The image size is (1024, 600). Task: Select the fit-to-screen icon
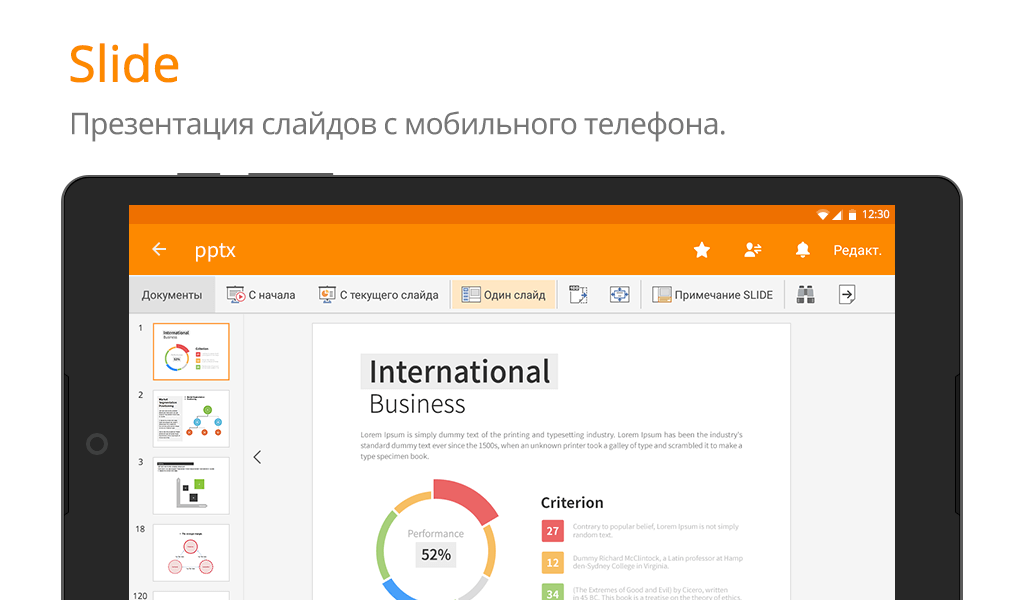click(620, 295)
